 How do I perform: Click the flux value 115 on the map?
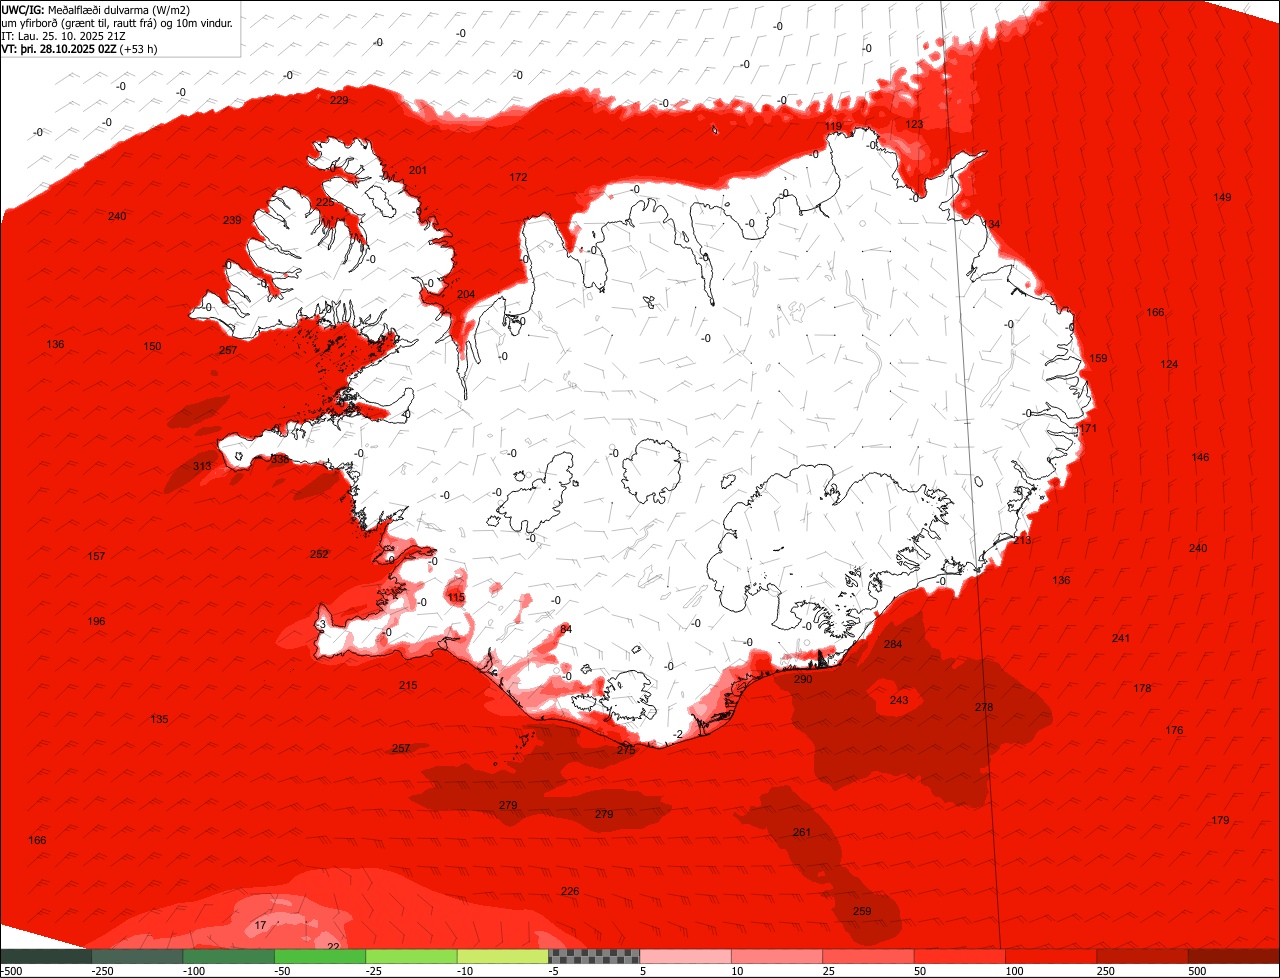pyautogui.click(x=456, y=597)
